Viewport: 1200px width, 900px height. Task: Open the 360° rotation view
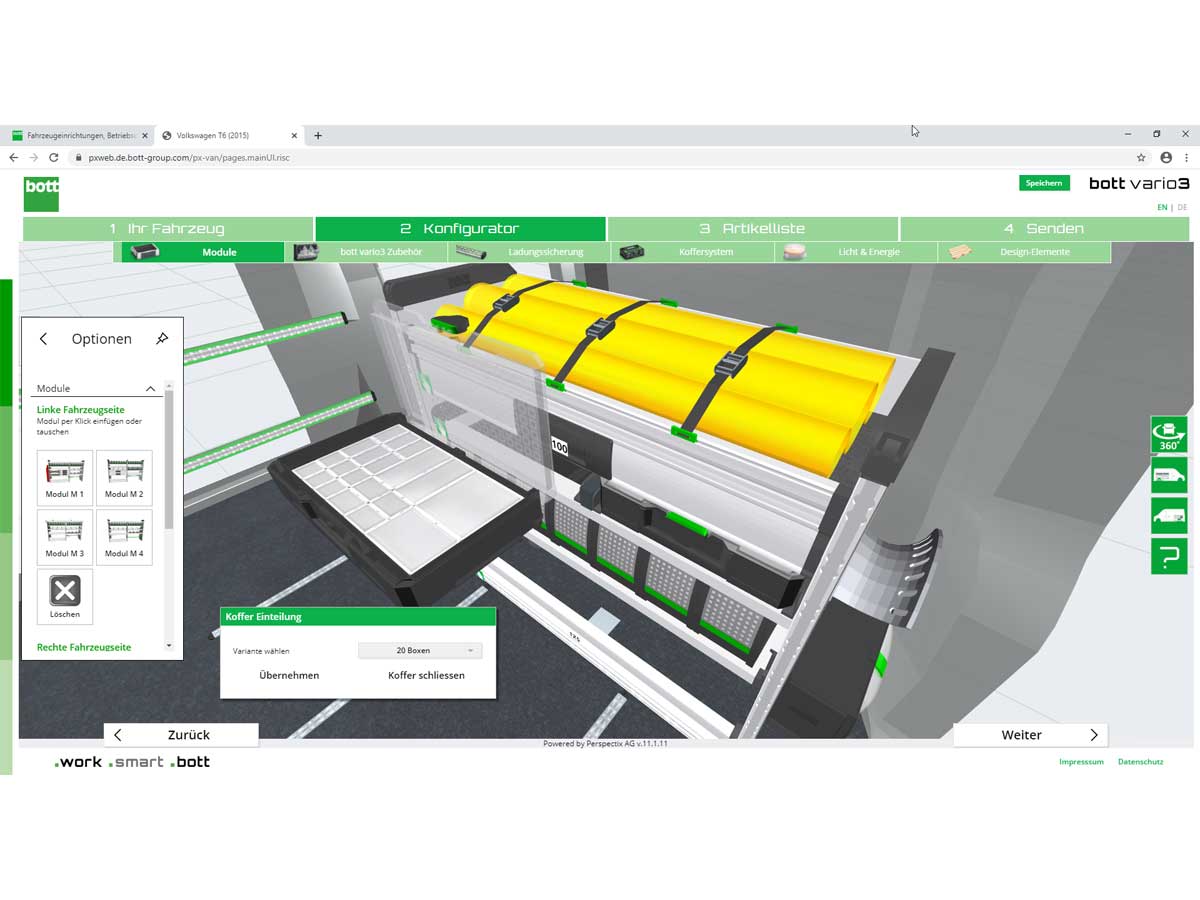pyautogui.click(x=1169, y=434)
